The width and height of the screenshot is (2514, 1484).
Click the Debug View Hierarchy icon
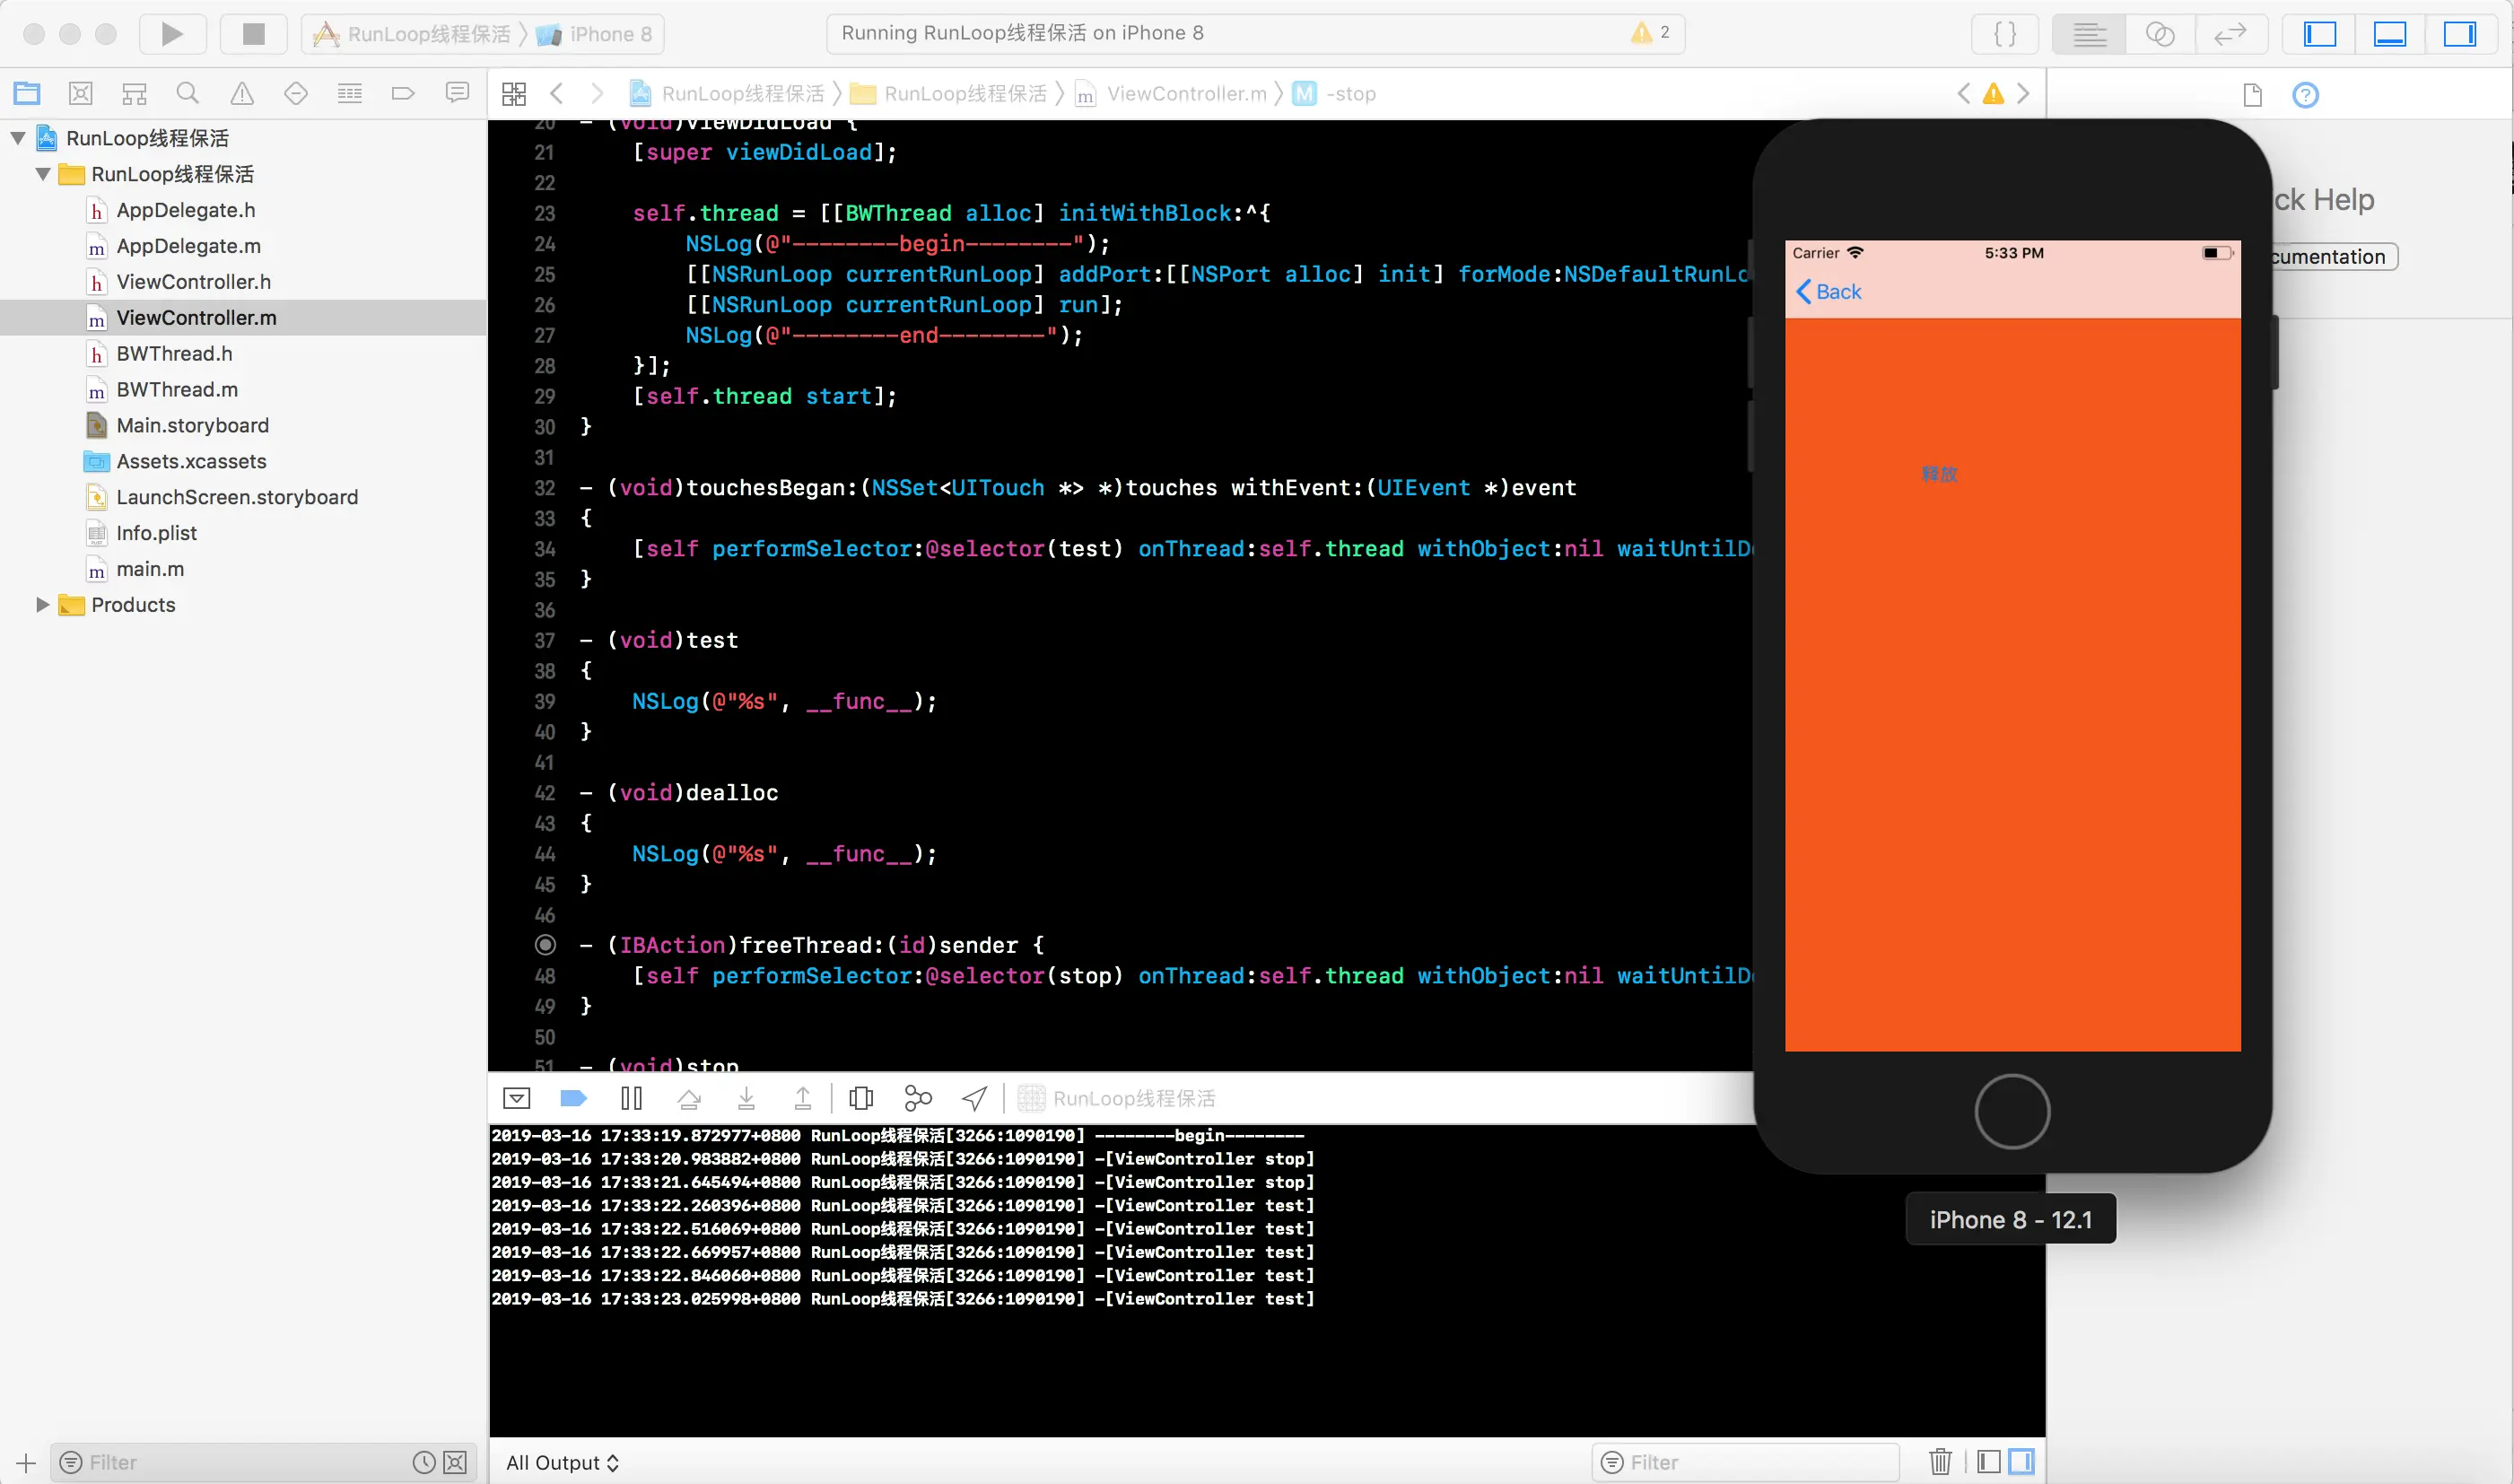(860, 1099)
